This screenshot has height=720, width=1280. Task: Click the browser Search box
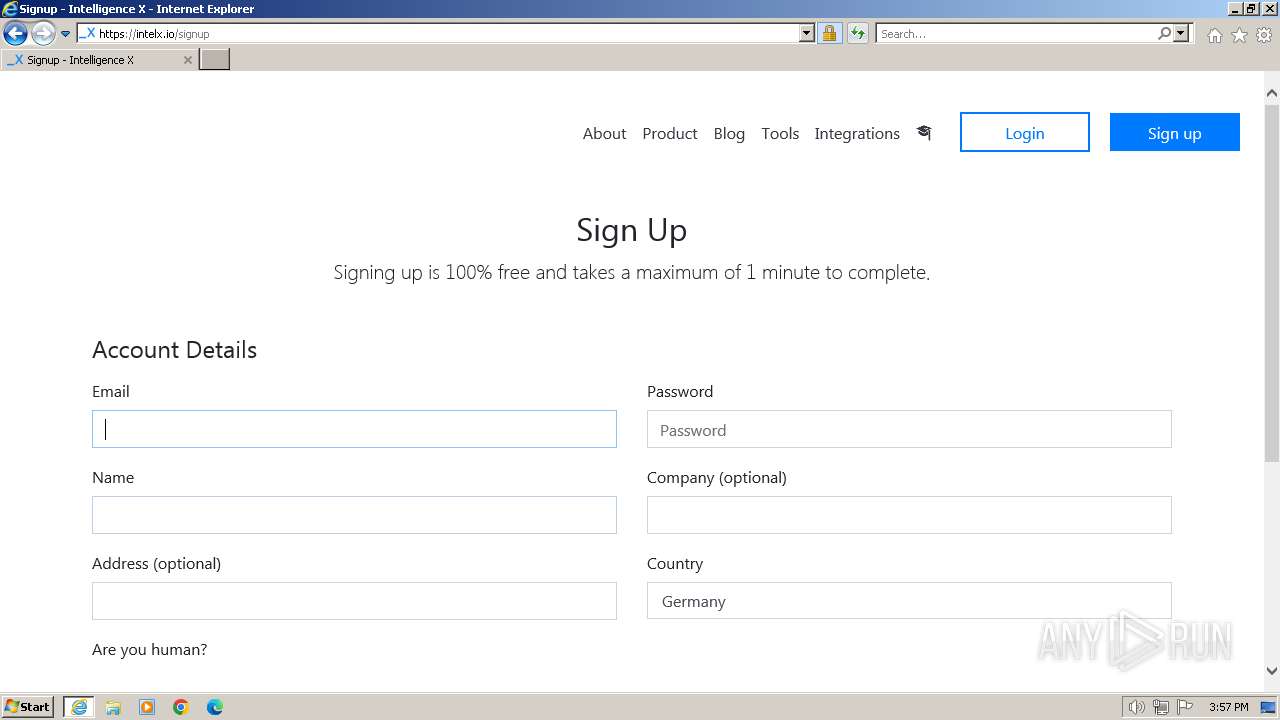tap(1016, 33)
